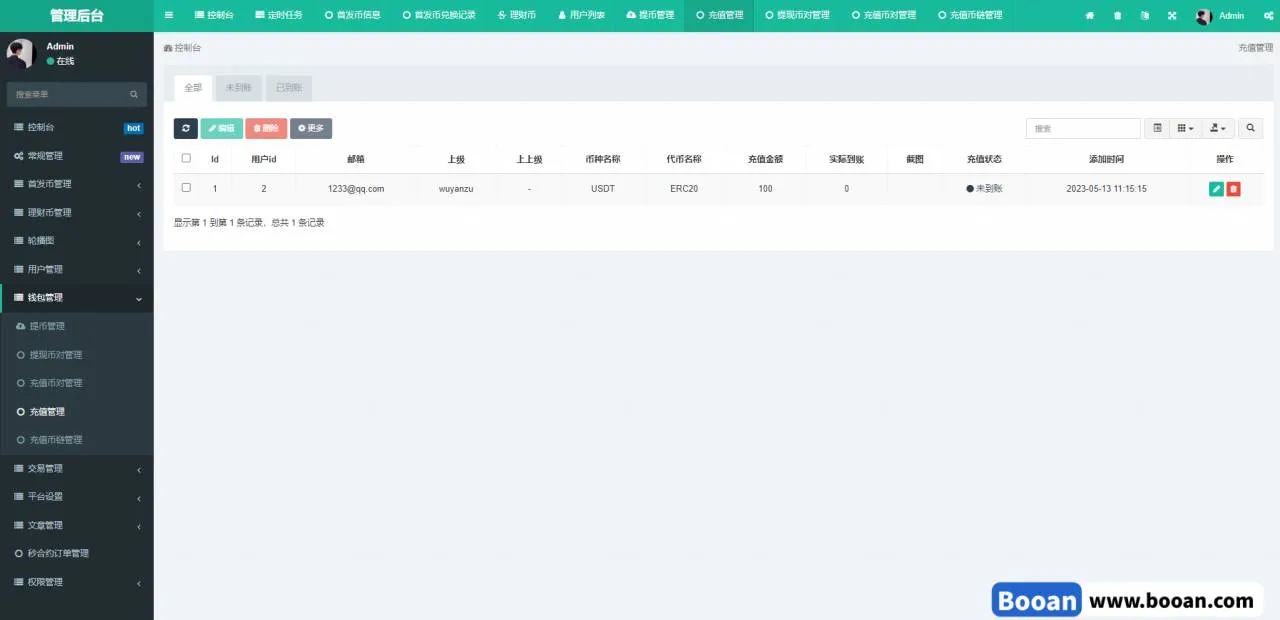
Task: Click the red delete icon in row 1
Action: (x=1233, y=189)
